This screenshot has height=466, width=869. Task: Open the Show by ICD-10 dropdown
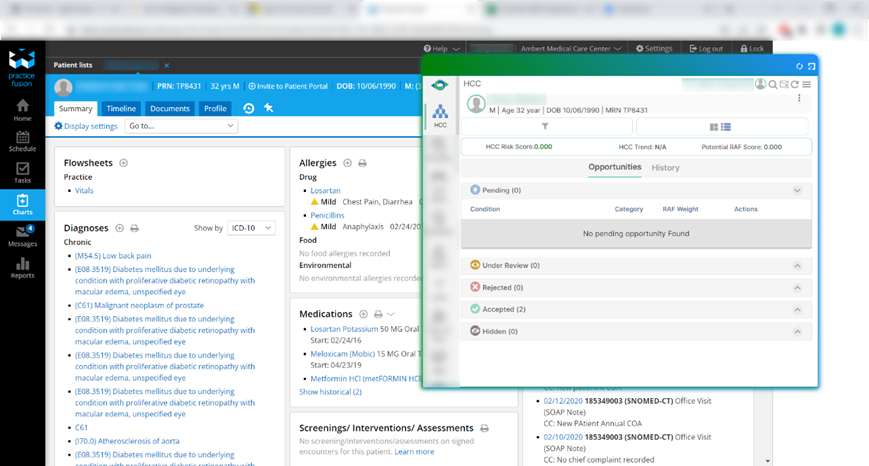click(x=251, y=228)
